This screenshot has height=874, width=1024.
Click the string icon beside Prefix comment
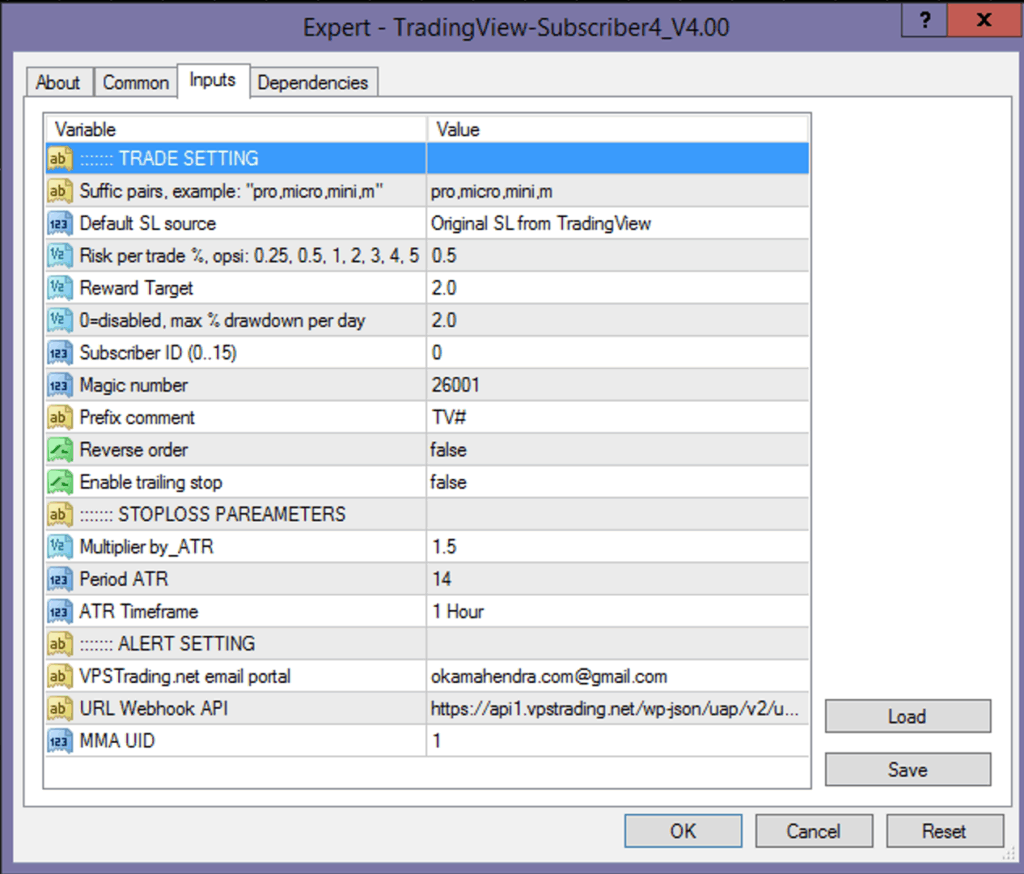59,417
